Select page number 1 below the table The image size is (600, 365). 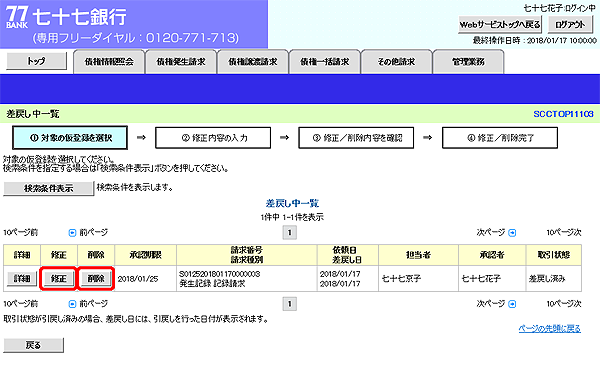[290, 304]
